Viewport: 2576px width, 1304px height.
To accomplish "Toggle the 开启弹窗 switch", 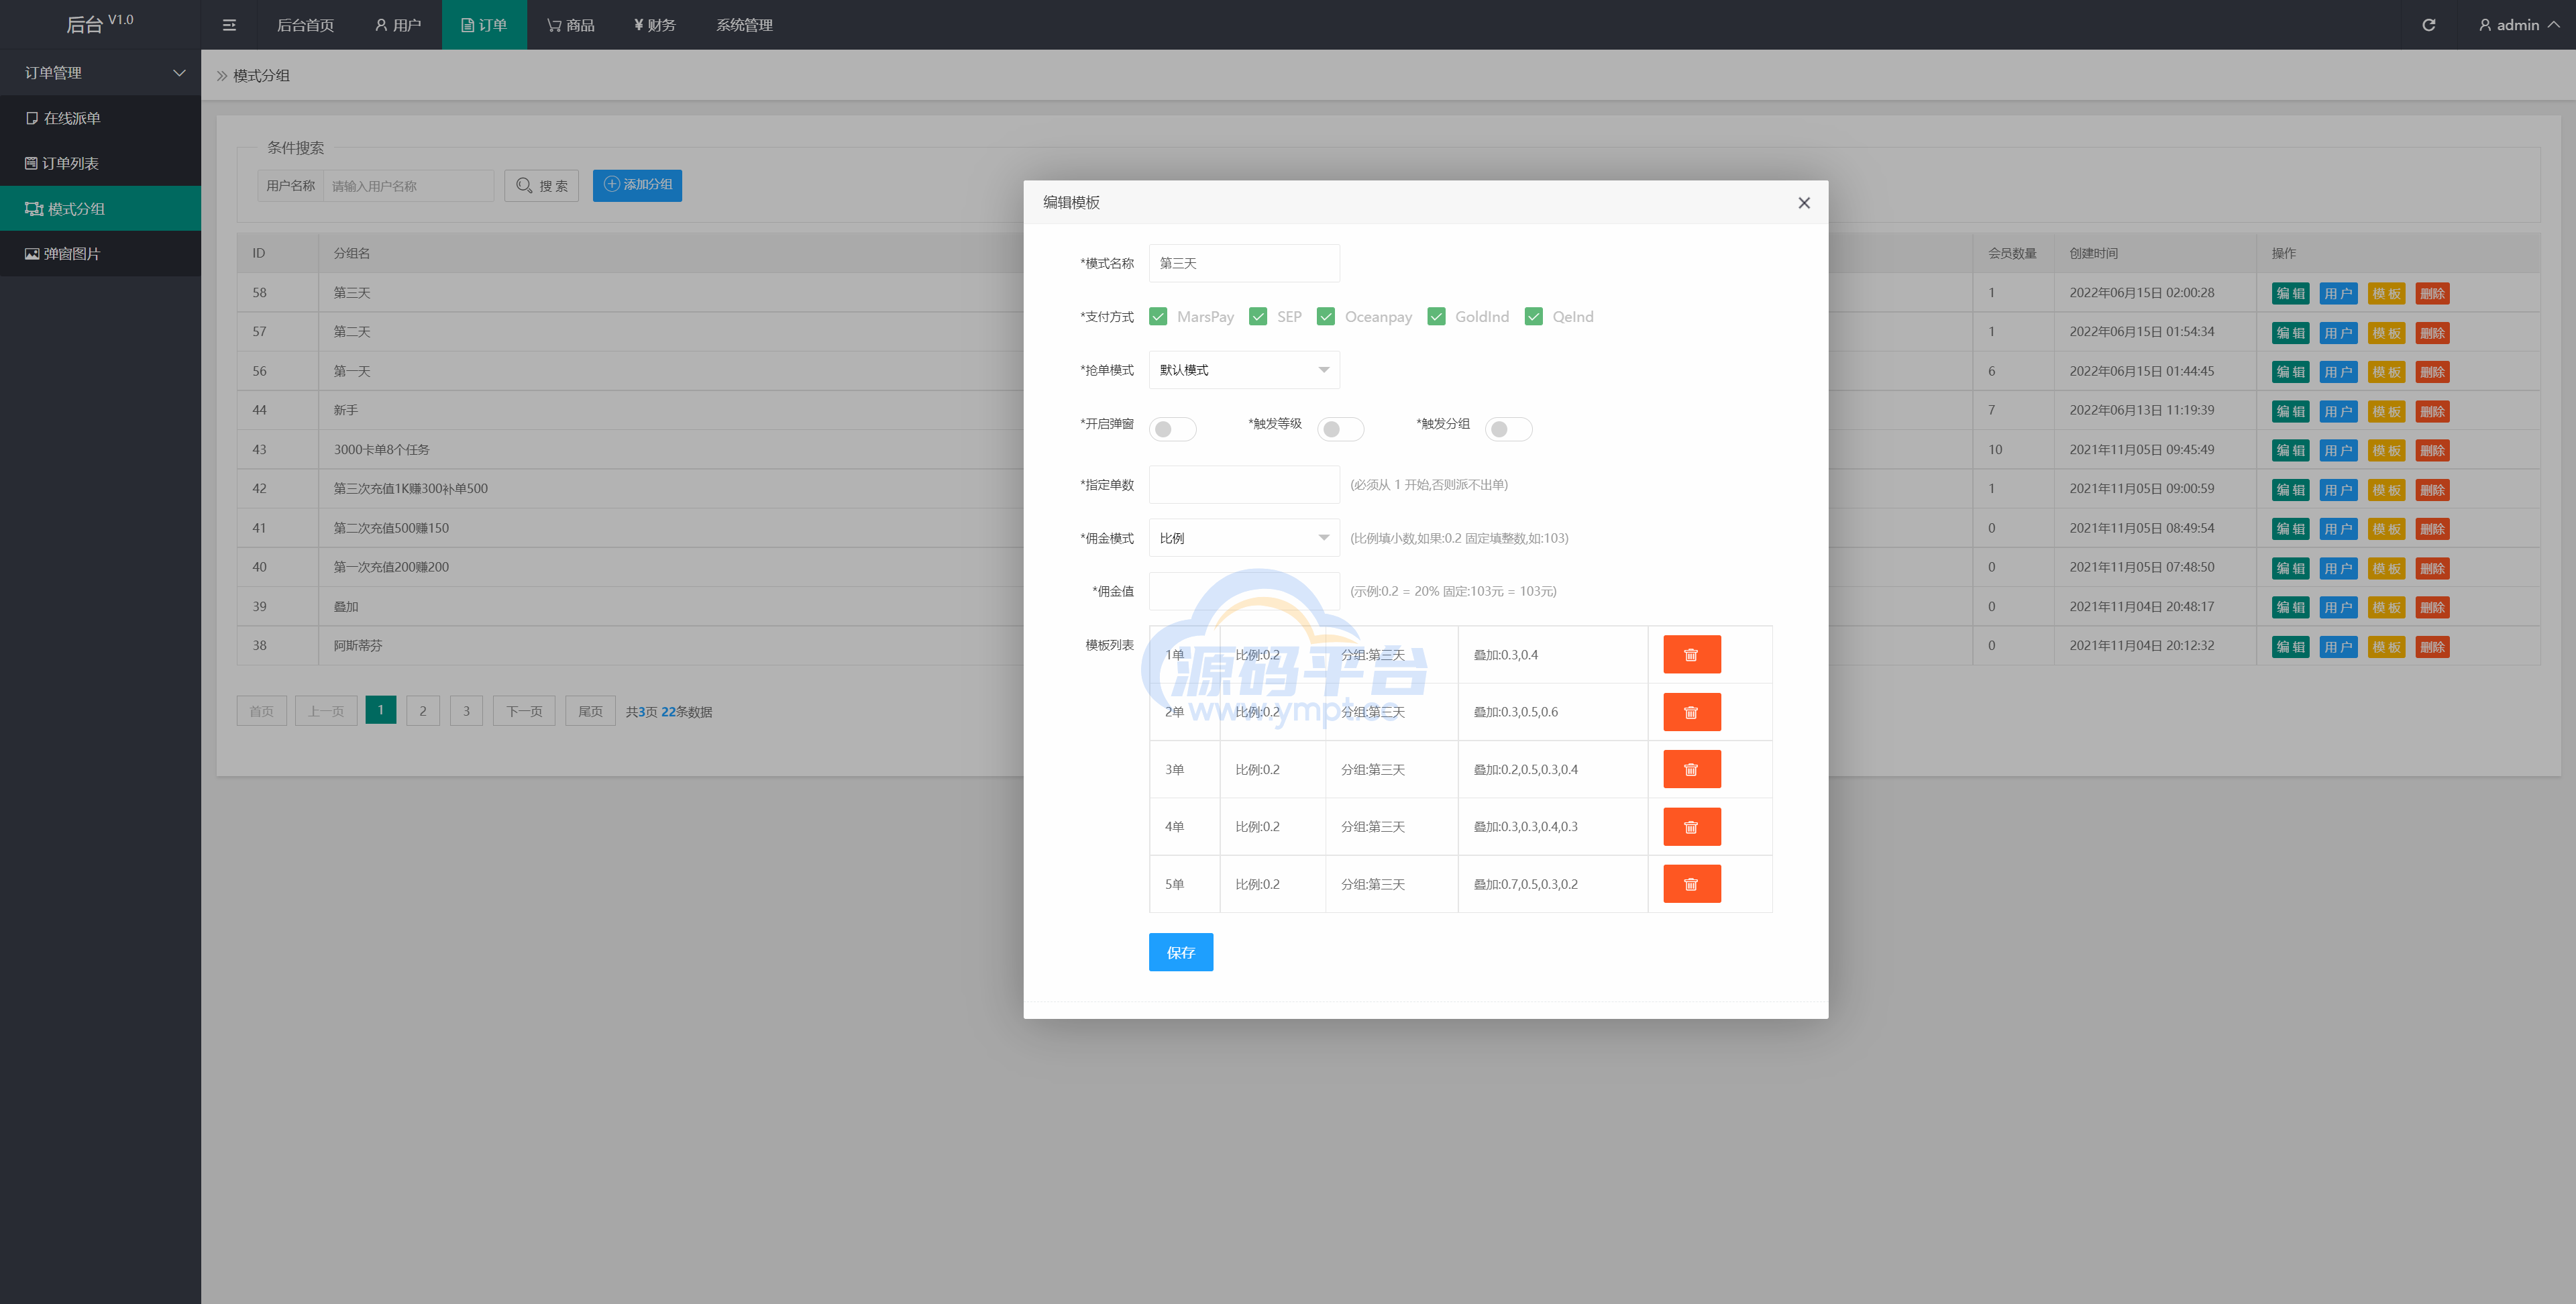I will (x=1172, y=429).
